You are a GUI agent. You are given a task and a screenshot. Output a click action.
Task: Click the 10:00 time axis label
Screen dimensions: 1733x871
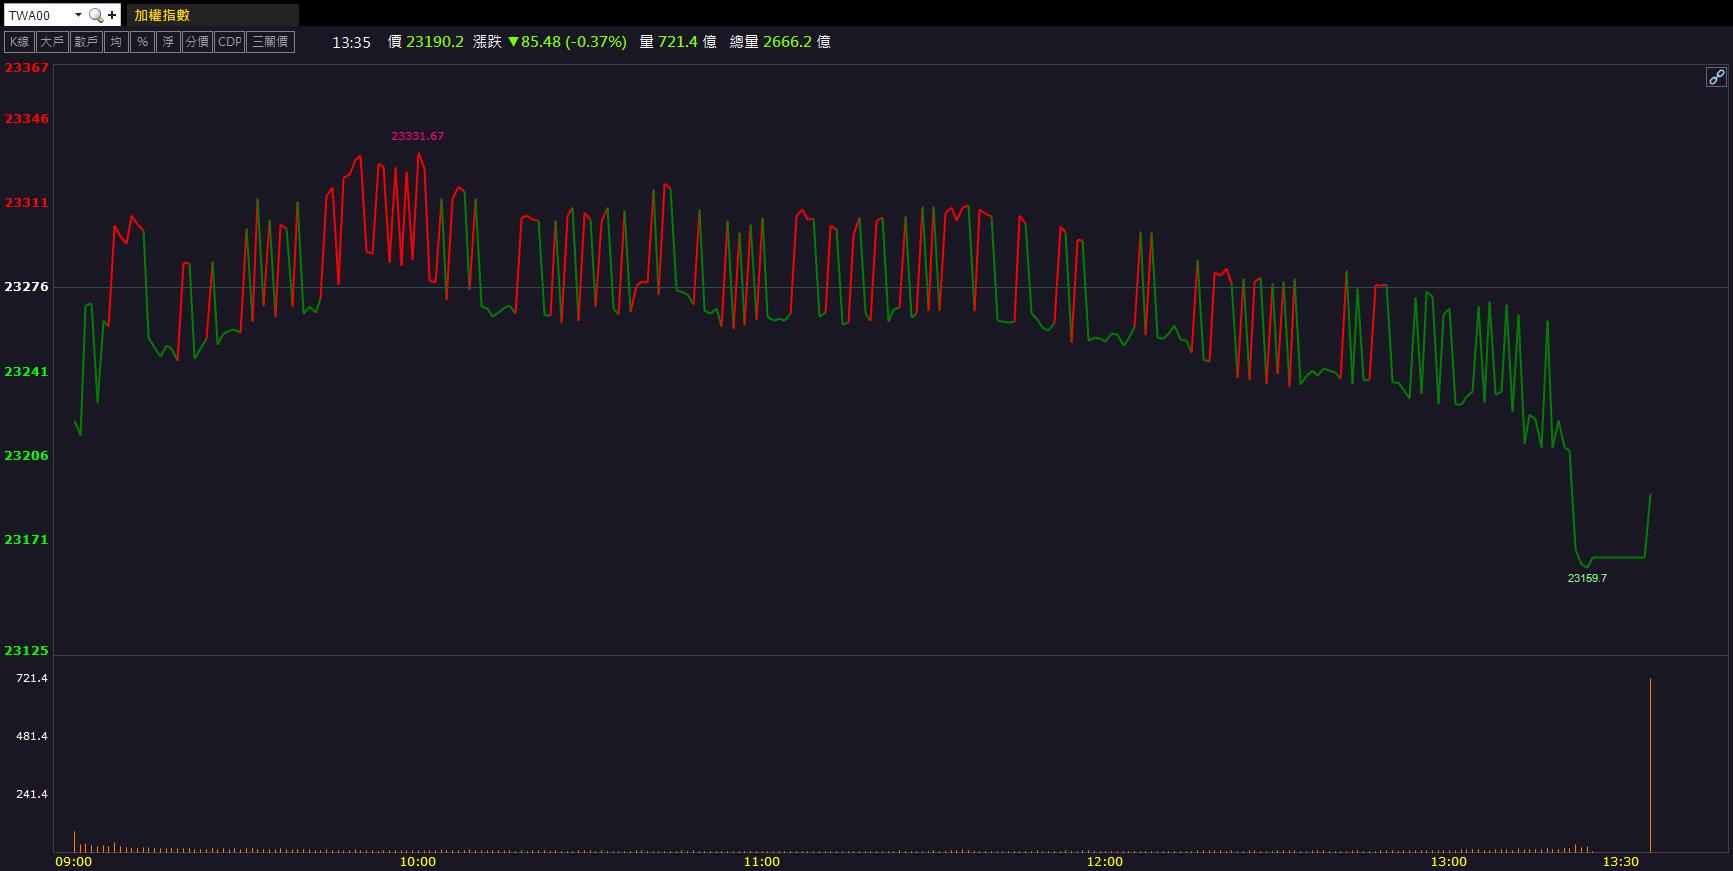click(x=417, y=861)
